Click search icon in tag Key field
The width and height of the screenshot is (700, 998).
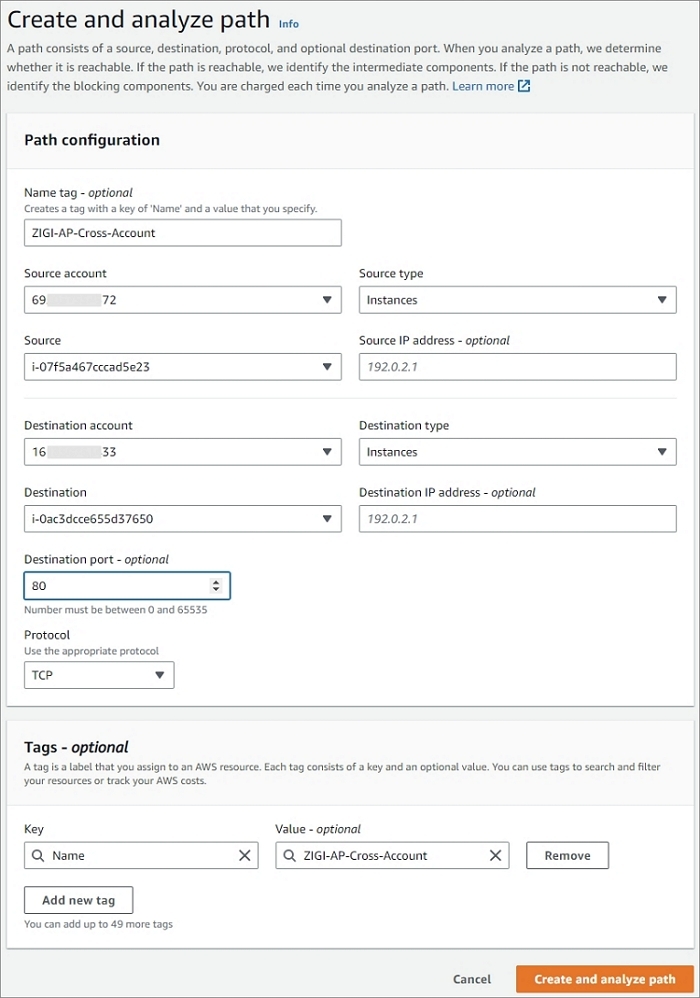[x=38, y=856]
